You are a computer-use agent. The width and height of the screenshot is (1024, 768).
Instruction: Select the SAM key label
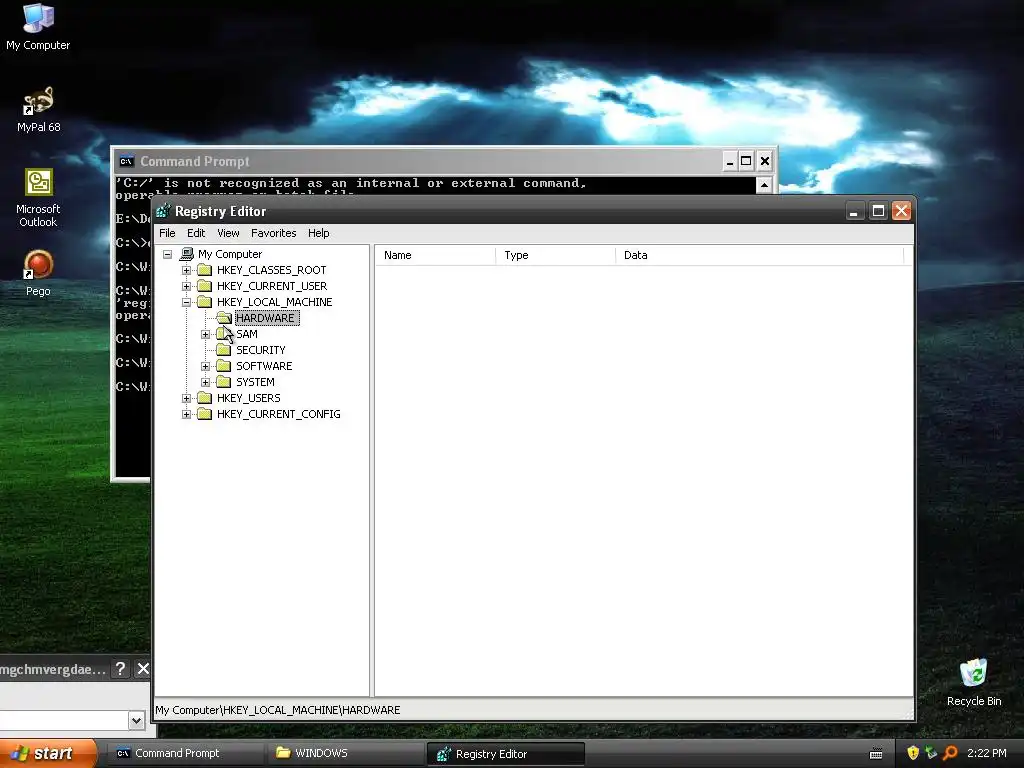(247, 334)
